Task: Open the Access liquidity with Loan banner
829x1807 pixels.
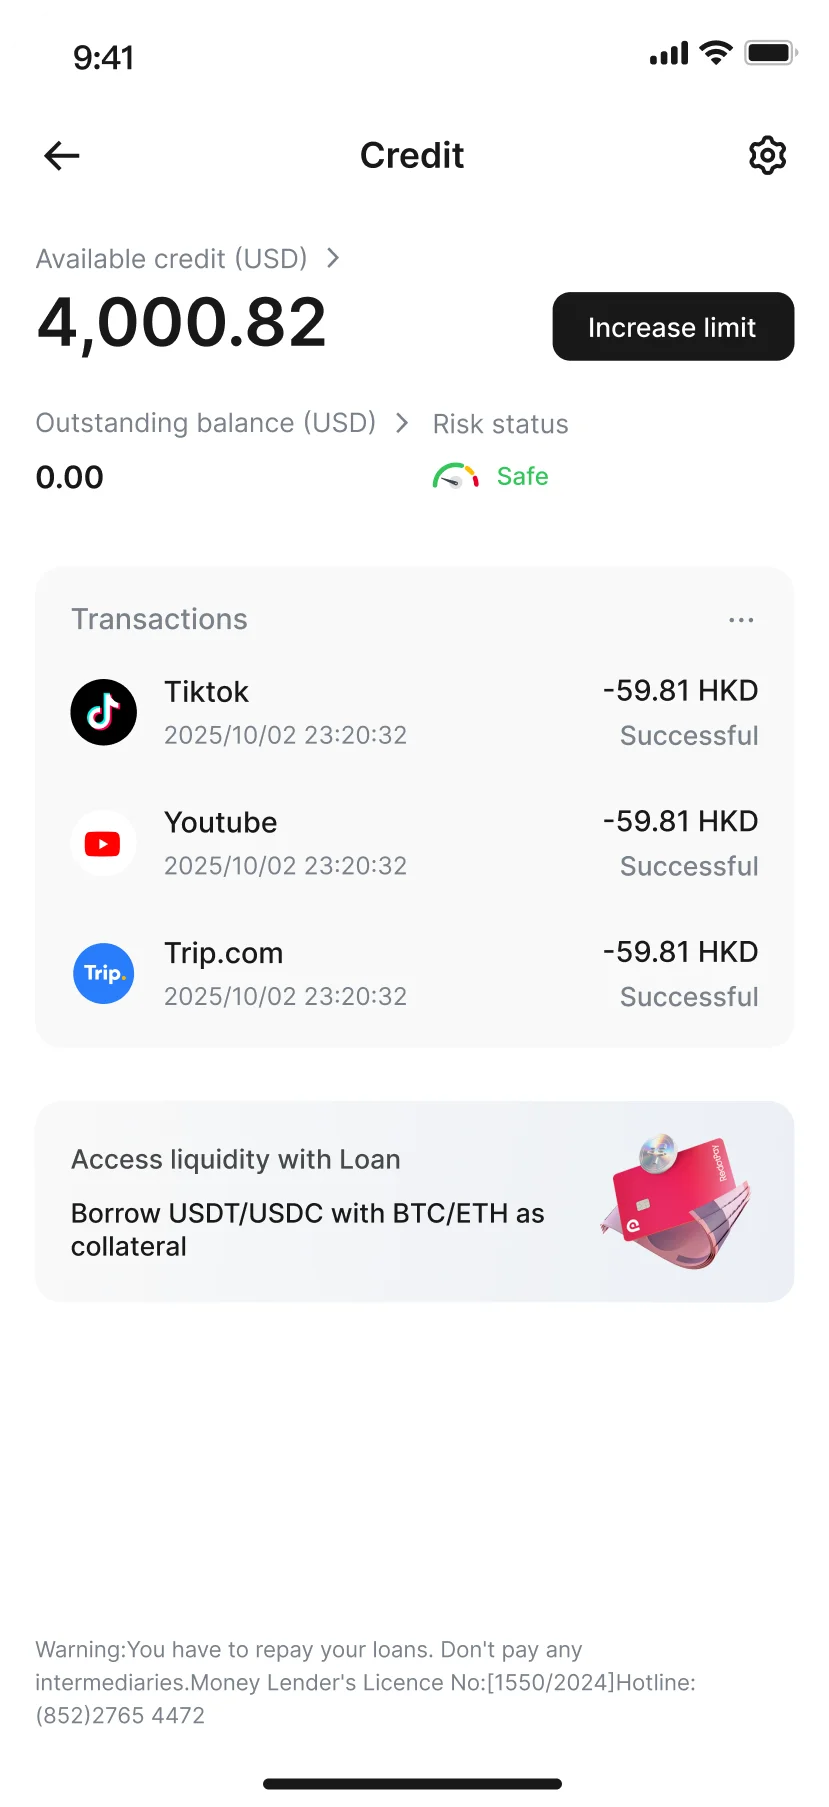Action: pyautogui.click(x=414, y=1201)
